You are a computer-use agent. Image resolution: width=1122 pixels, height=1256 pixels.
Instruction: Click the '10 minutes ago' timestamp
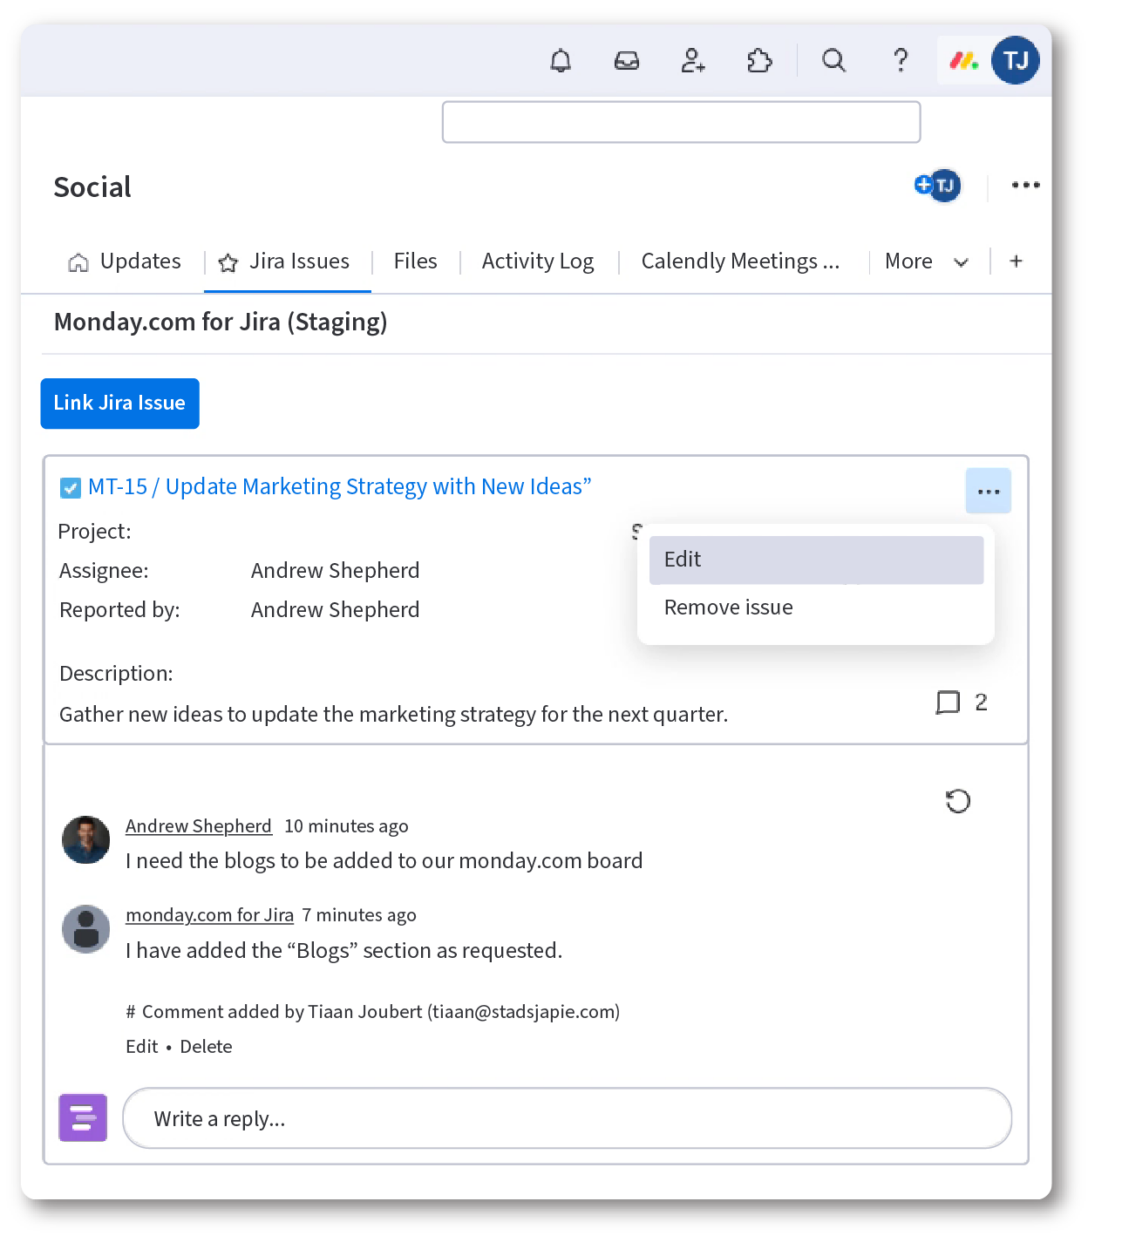coord(346,826)
